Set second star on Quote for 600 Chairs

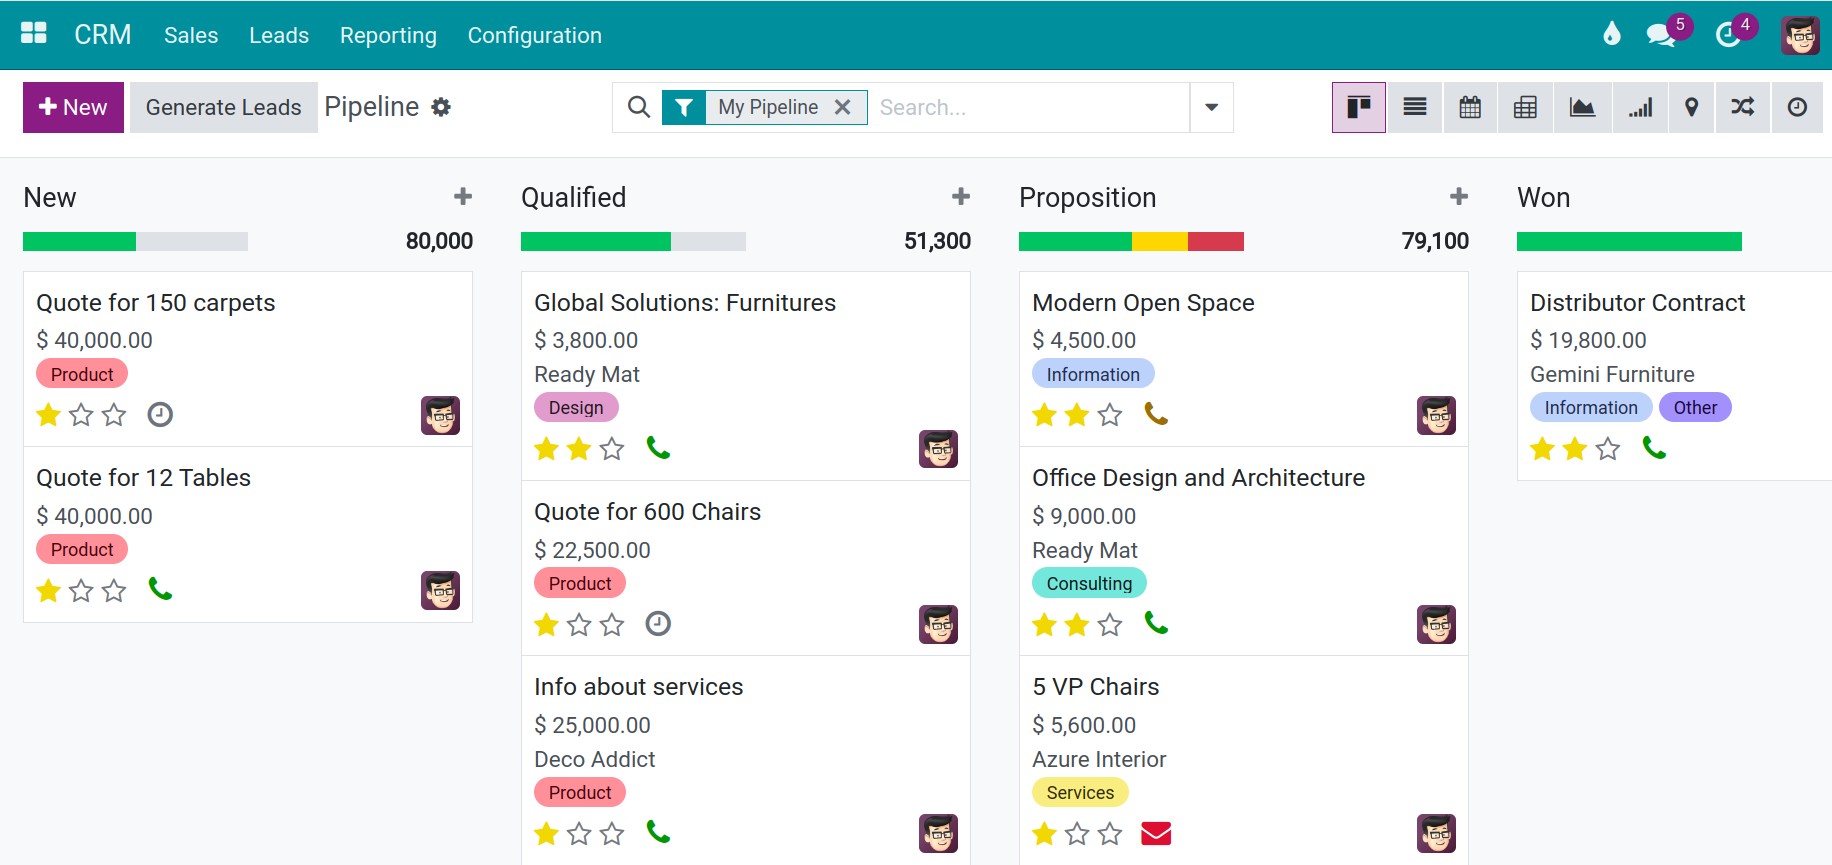(579, 625)
